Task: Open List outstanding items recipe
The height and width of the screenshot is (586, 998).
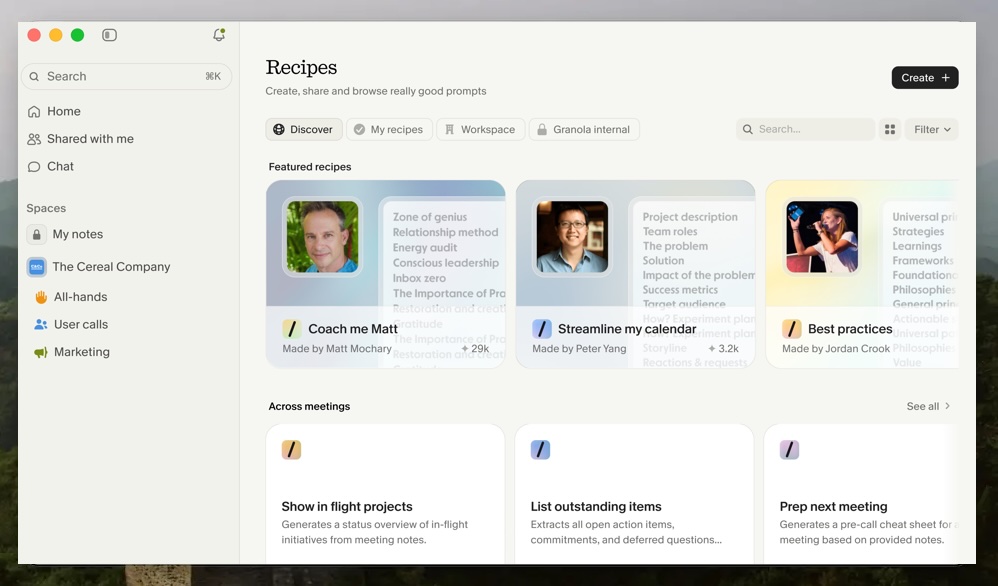Action: [635, 494]
